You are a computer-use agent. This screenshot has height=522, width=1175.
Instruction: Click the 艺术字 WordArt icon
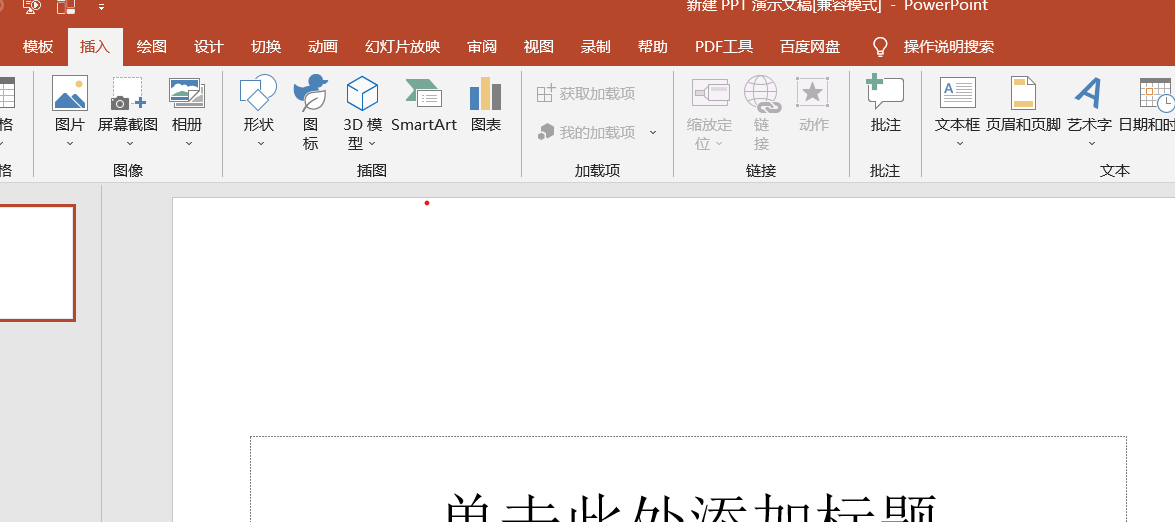[x=1089, y=93]
